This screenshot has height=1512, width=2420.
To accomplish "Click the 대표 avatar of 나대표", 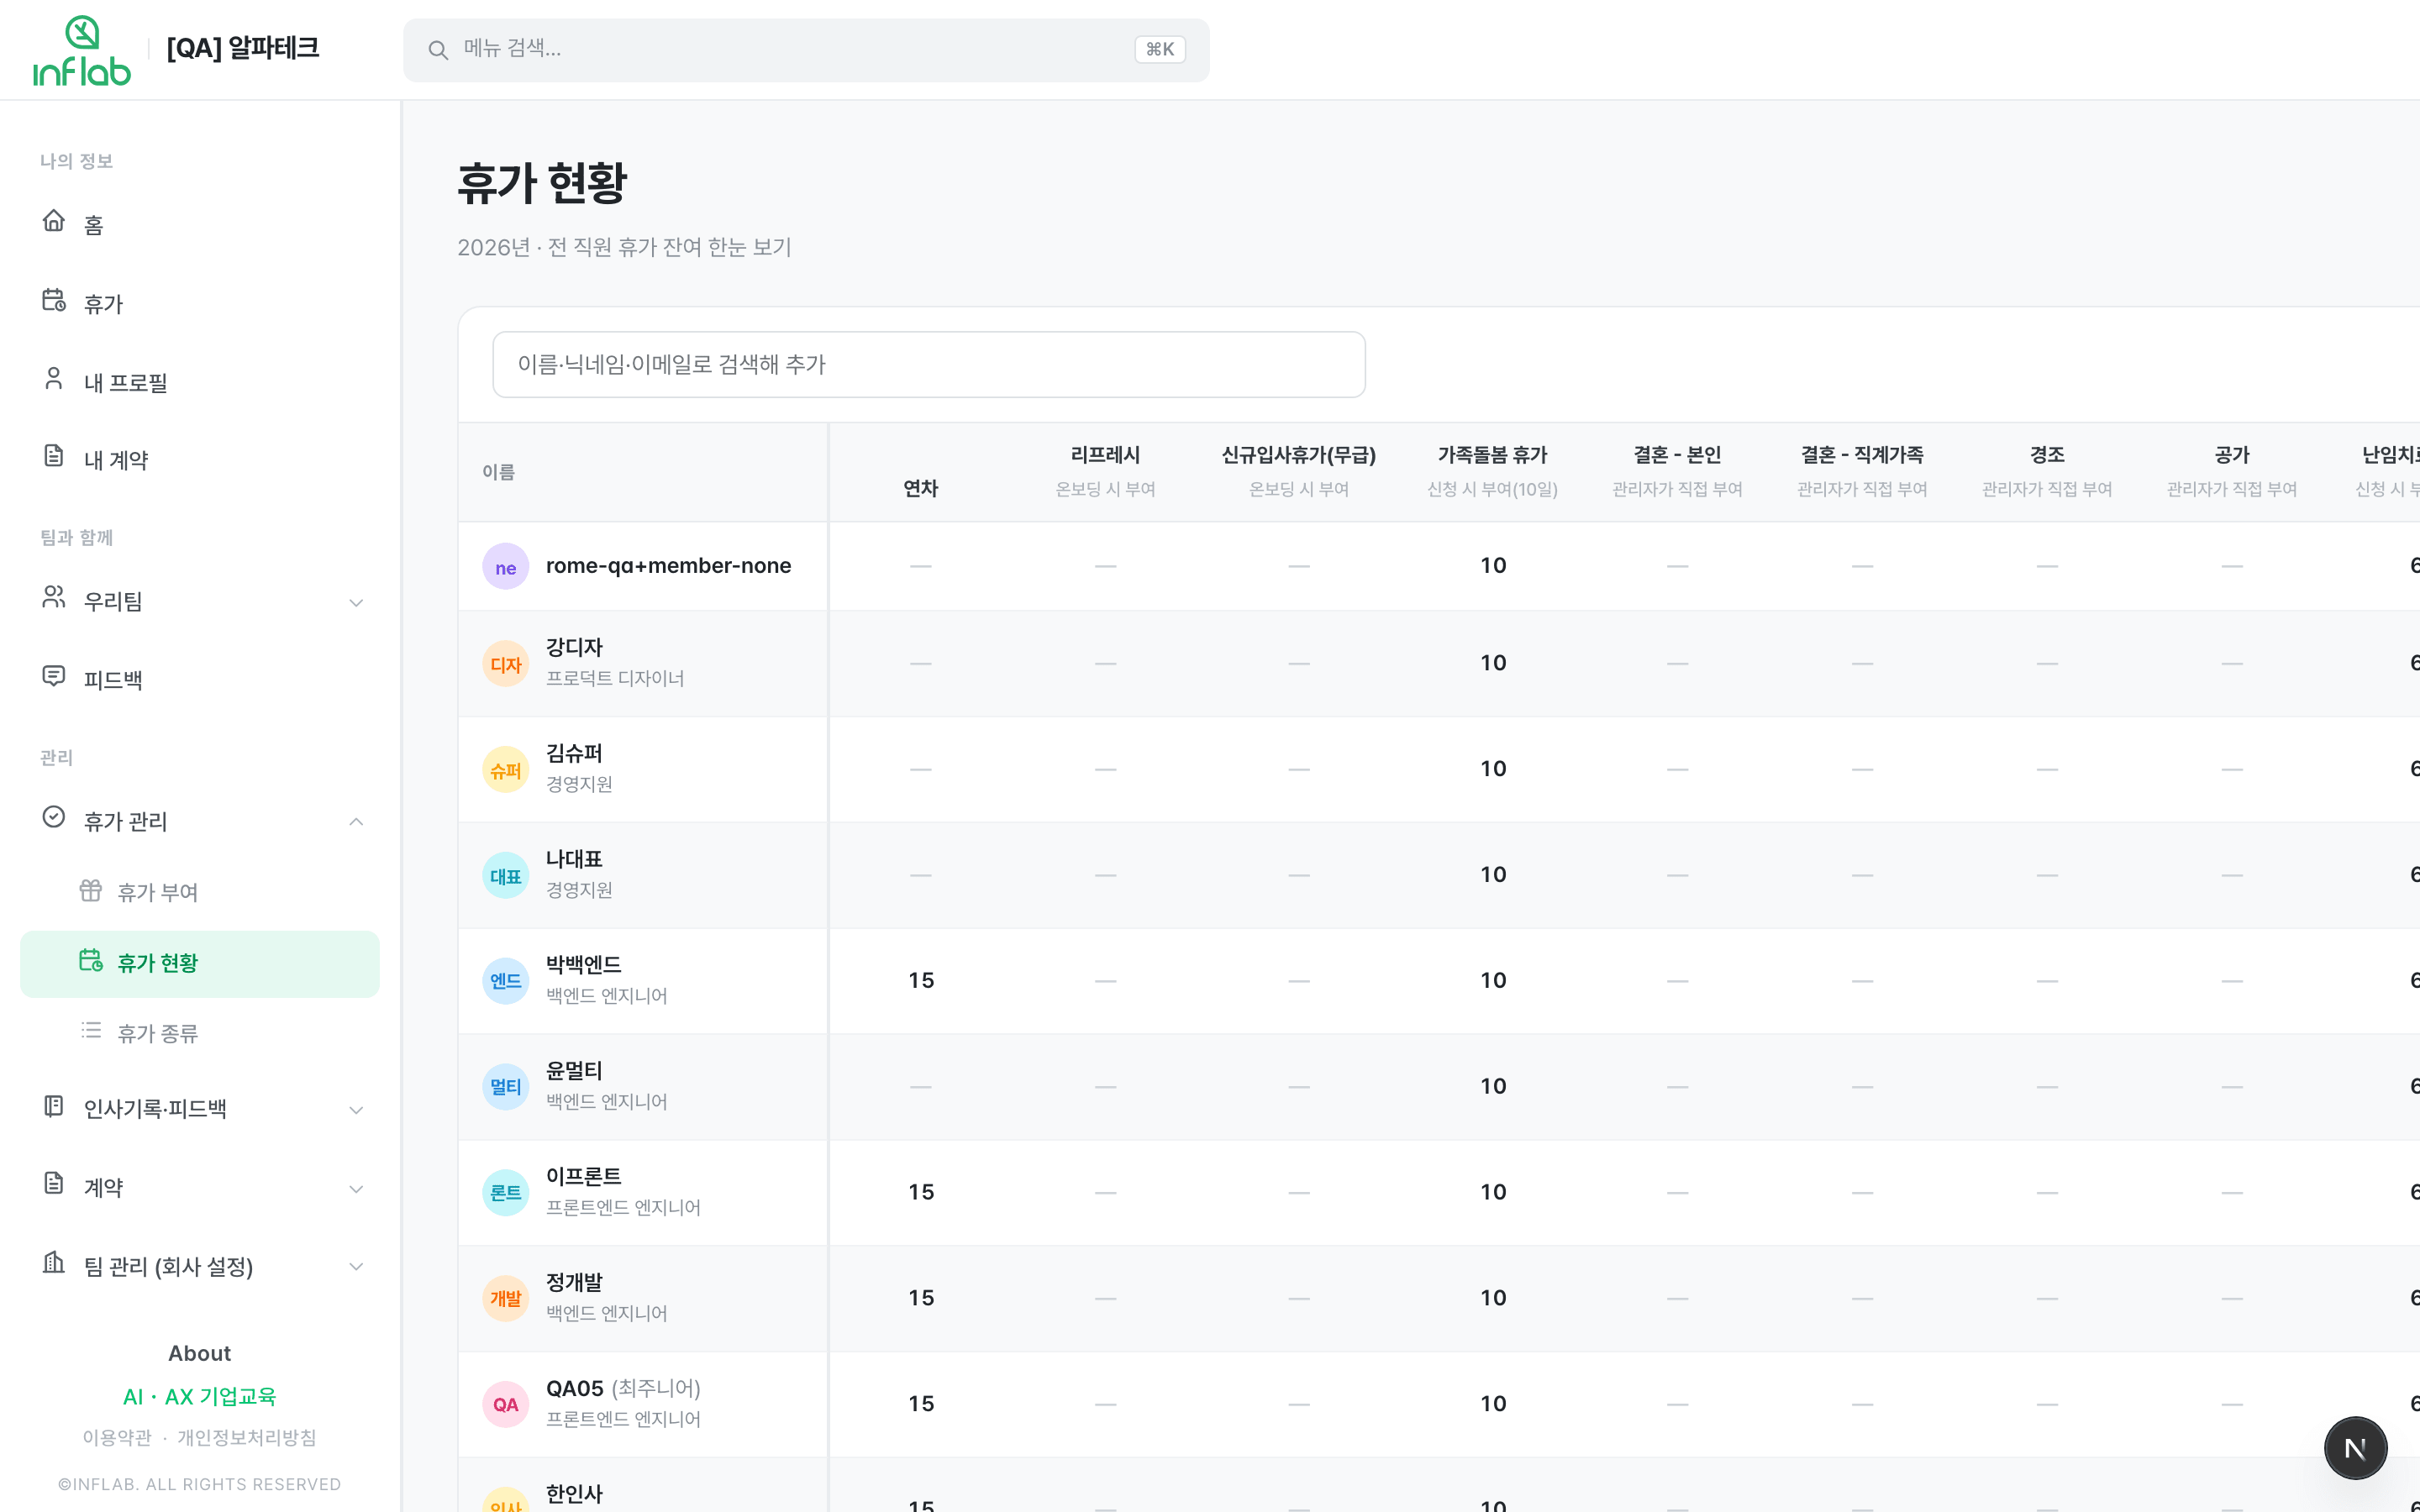I will tap(506, 876).
